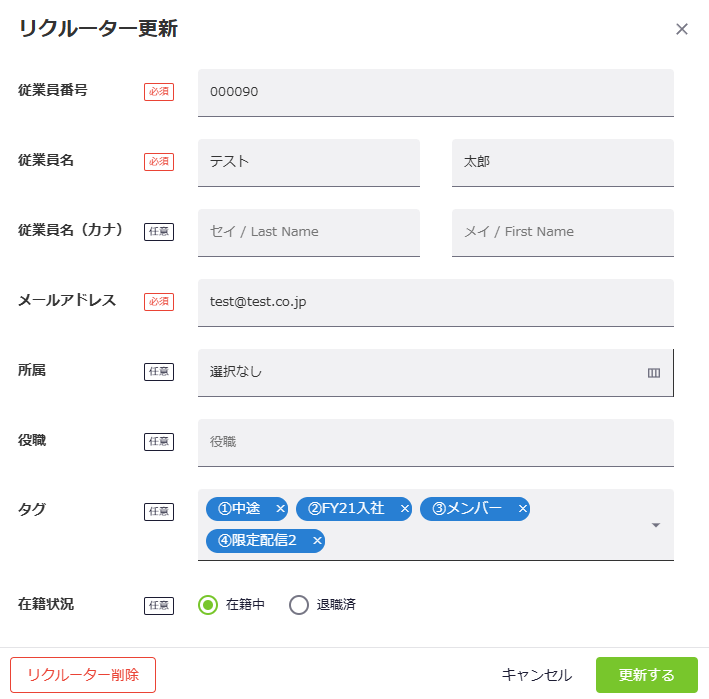The height and width of the screenshot is (699, 709).
Task: Click the 更新する button
Action: [646, 675]
